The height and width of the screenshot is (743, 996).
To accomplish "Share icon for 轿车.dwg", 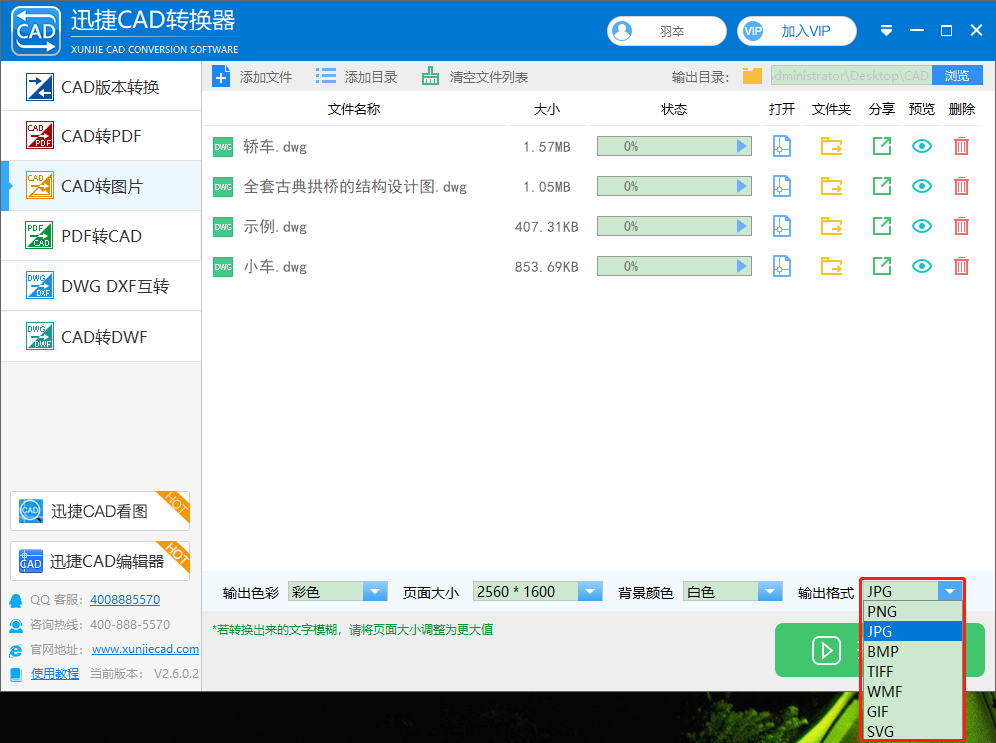I will tap(882, 147).
